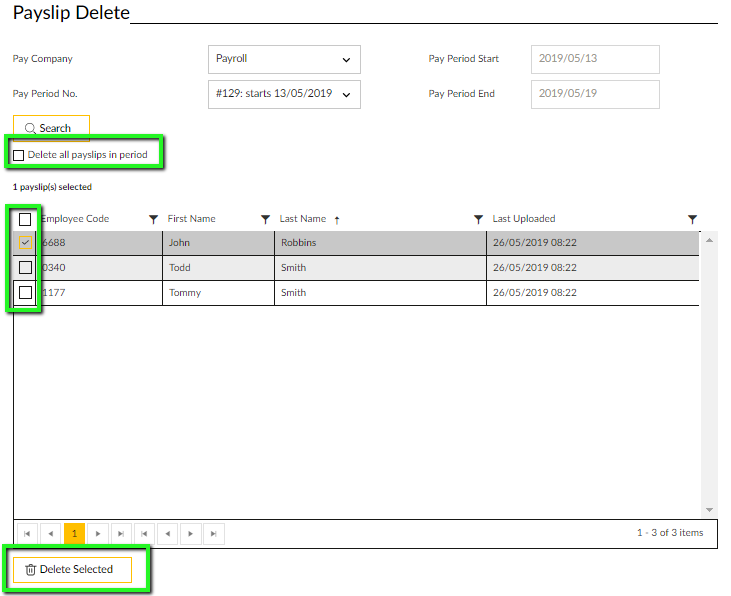Sort by the First Name column header
Image resolution: width=731 pixels, height=596 pixels.
tap(191, 219)
